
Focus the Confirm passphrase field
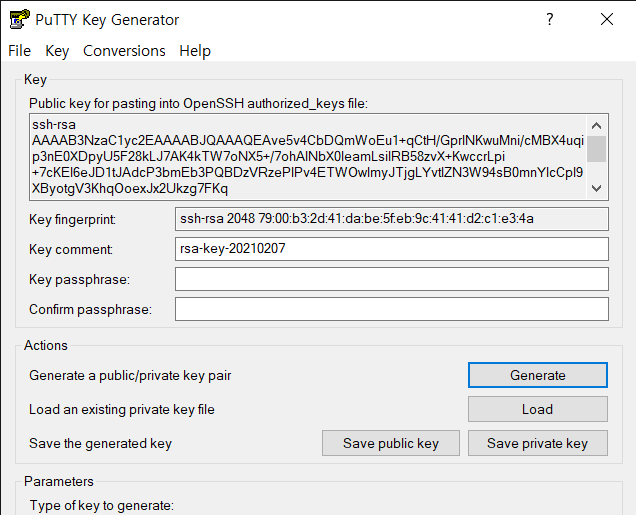coord(392,309)
